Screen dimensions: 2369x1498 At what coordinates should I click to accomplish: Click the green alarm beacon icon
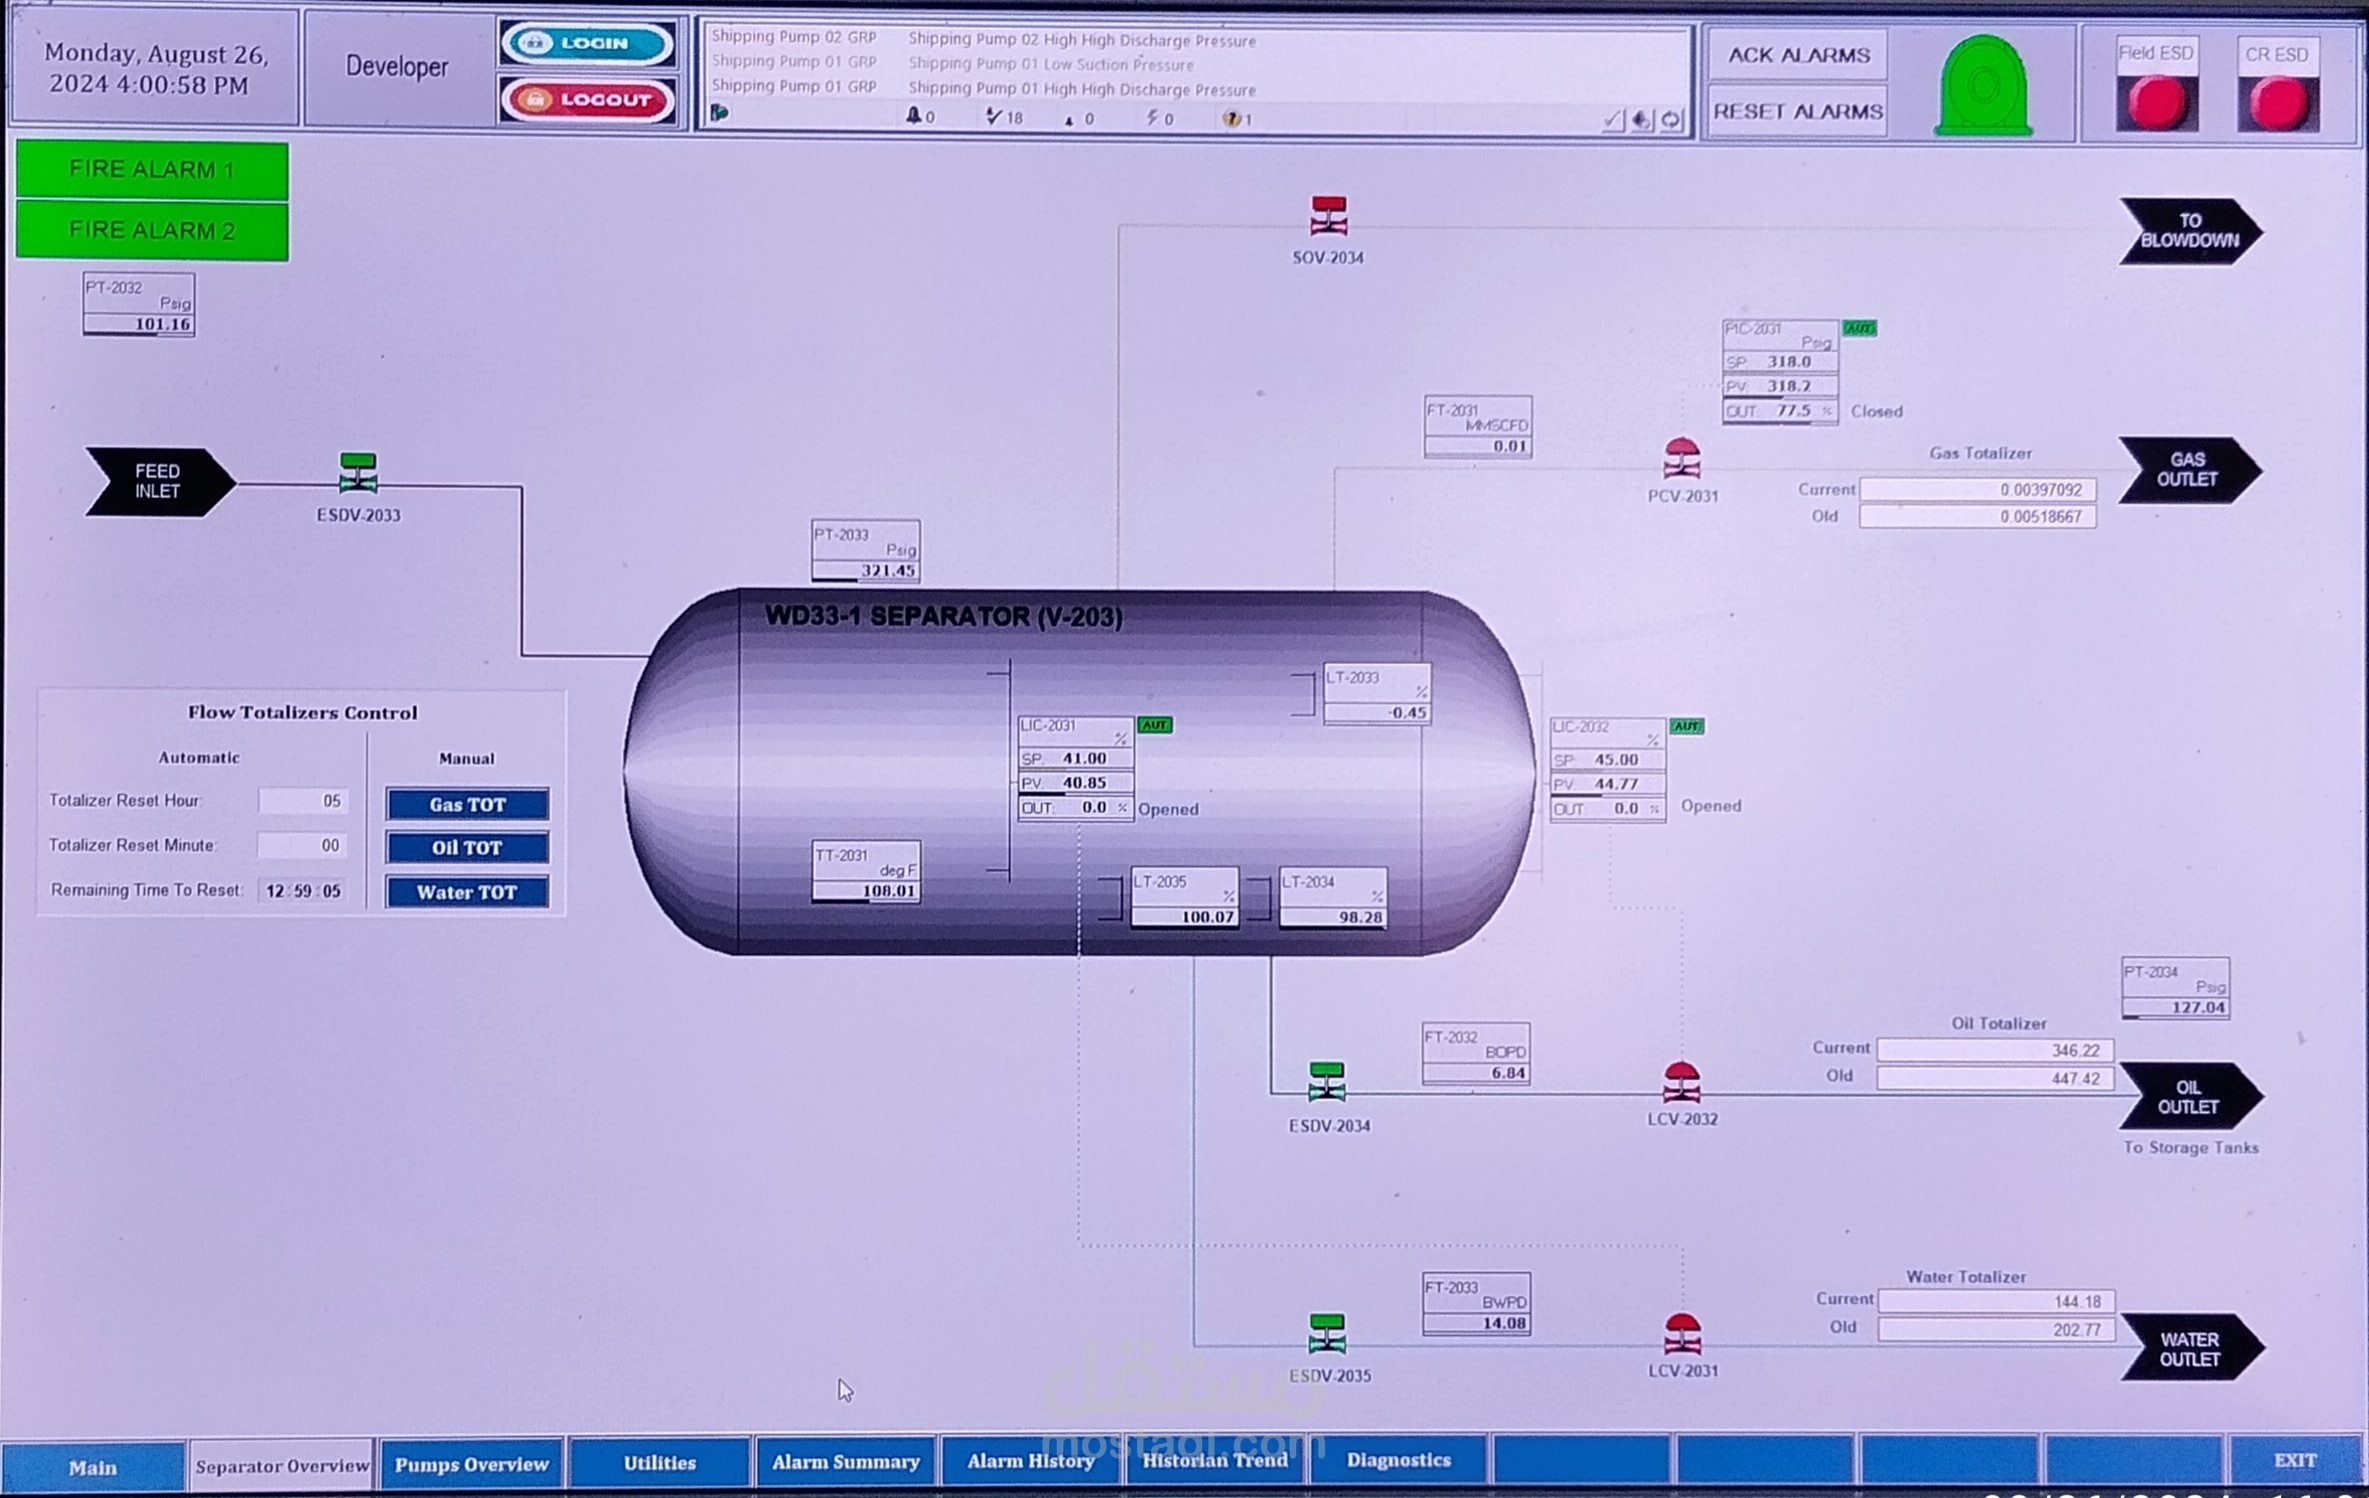click(1983, 86)
